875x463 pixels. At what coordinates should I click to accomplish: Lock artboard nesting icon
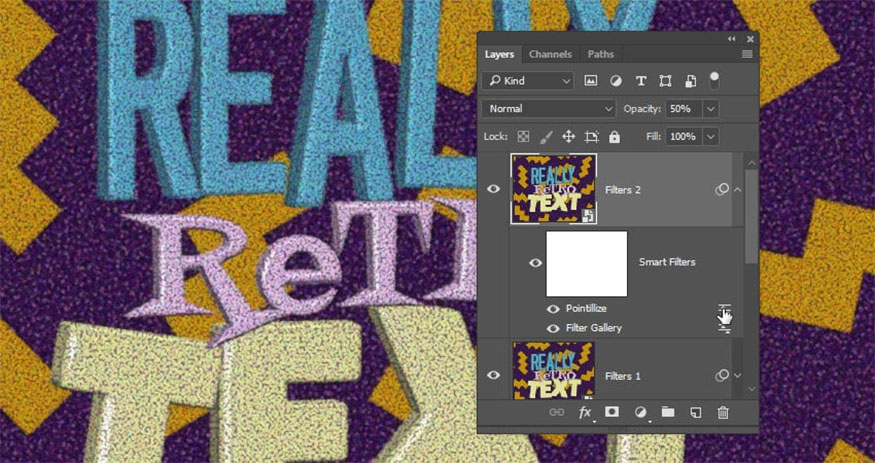[592, 137]
